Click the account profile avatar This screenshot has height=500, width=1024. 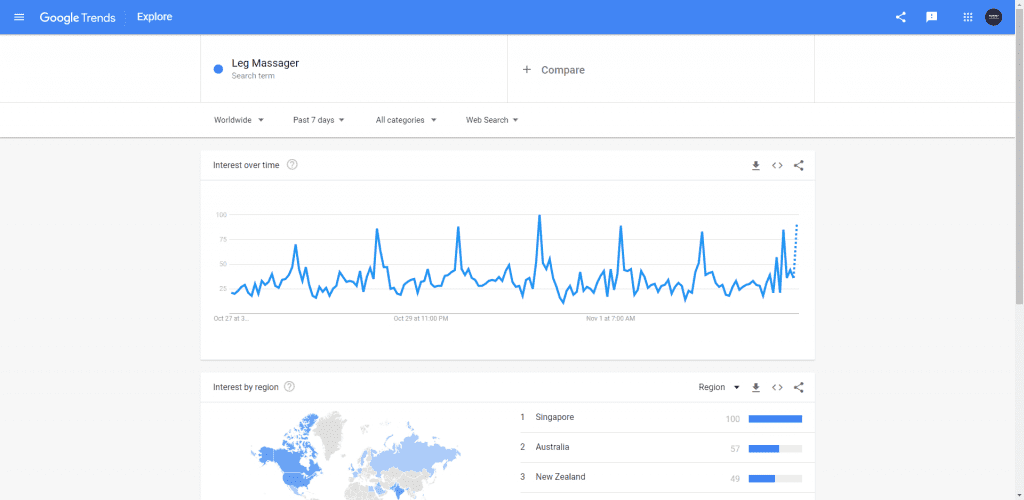[x=993, y=17]
